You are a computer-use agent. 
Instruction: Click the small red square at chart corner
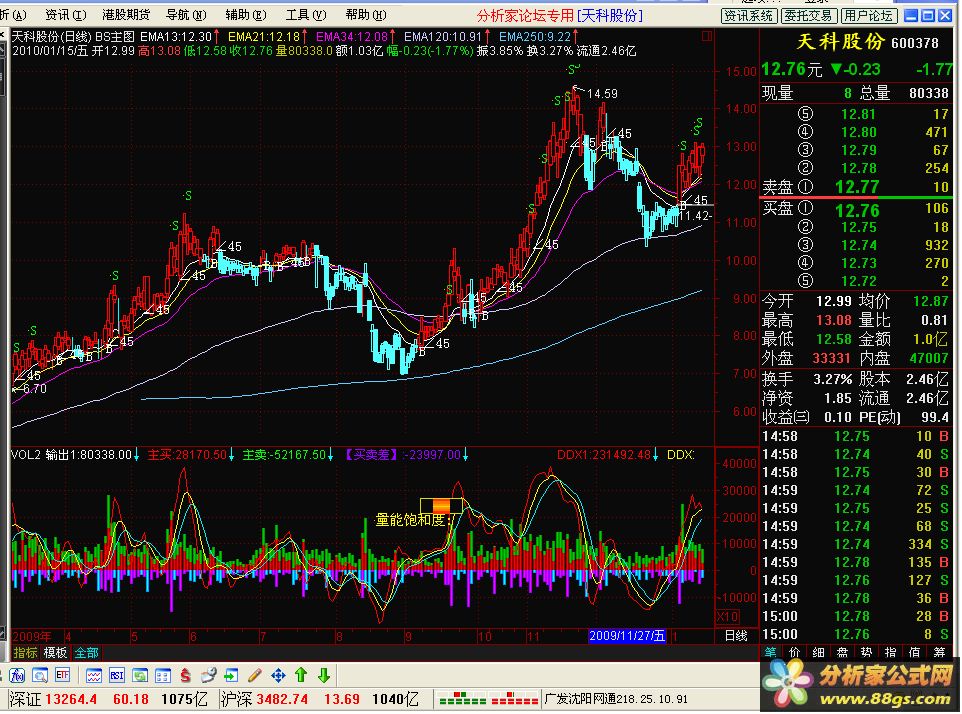point(707,36)
